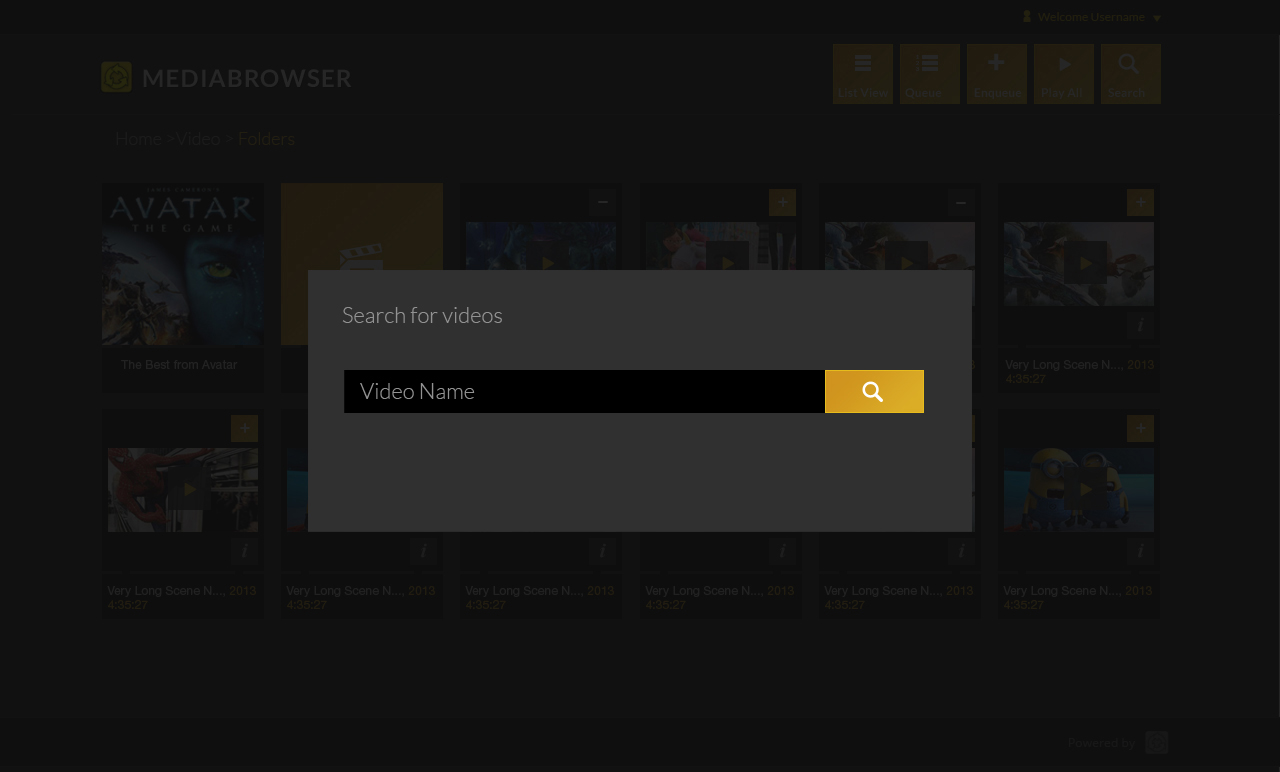Click the yellow search submit button
The image size is (1280, 772).
[874, 391]
